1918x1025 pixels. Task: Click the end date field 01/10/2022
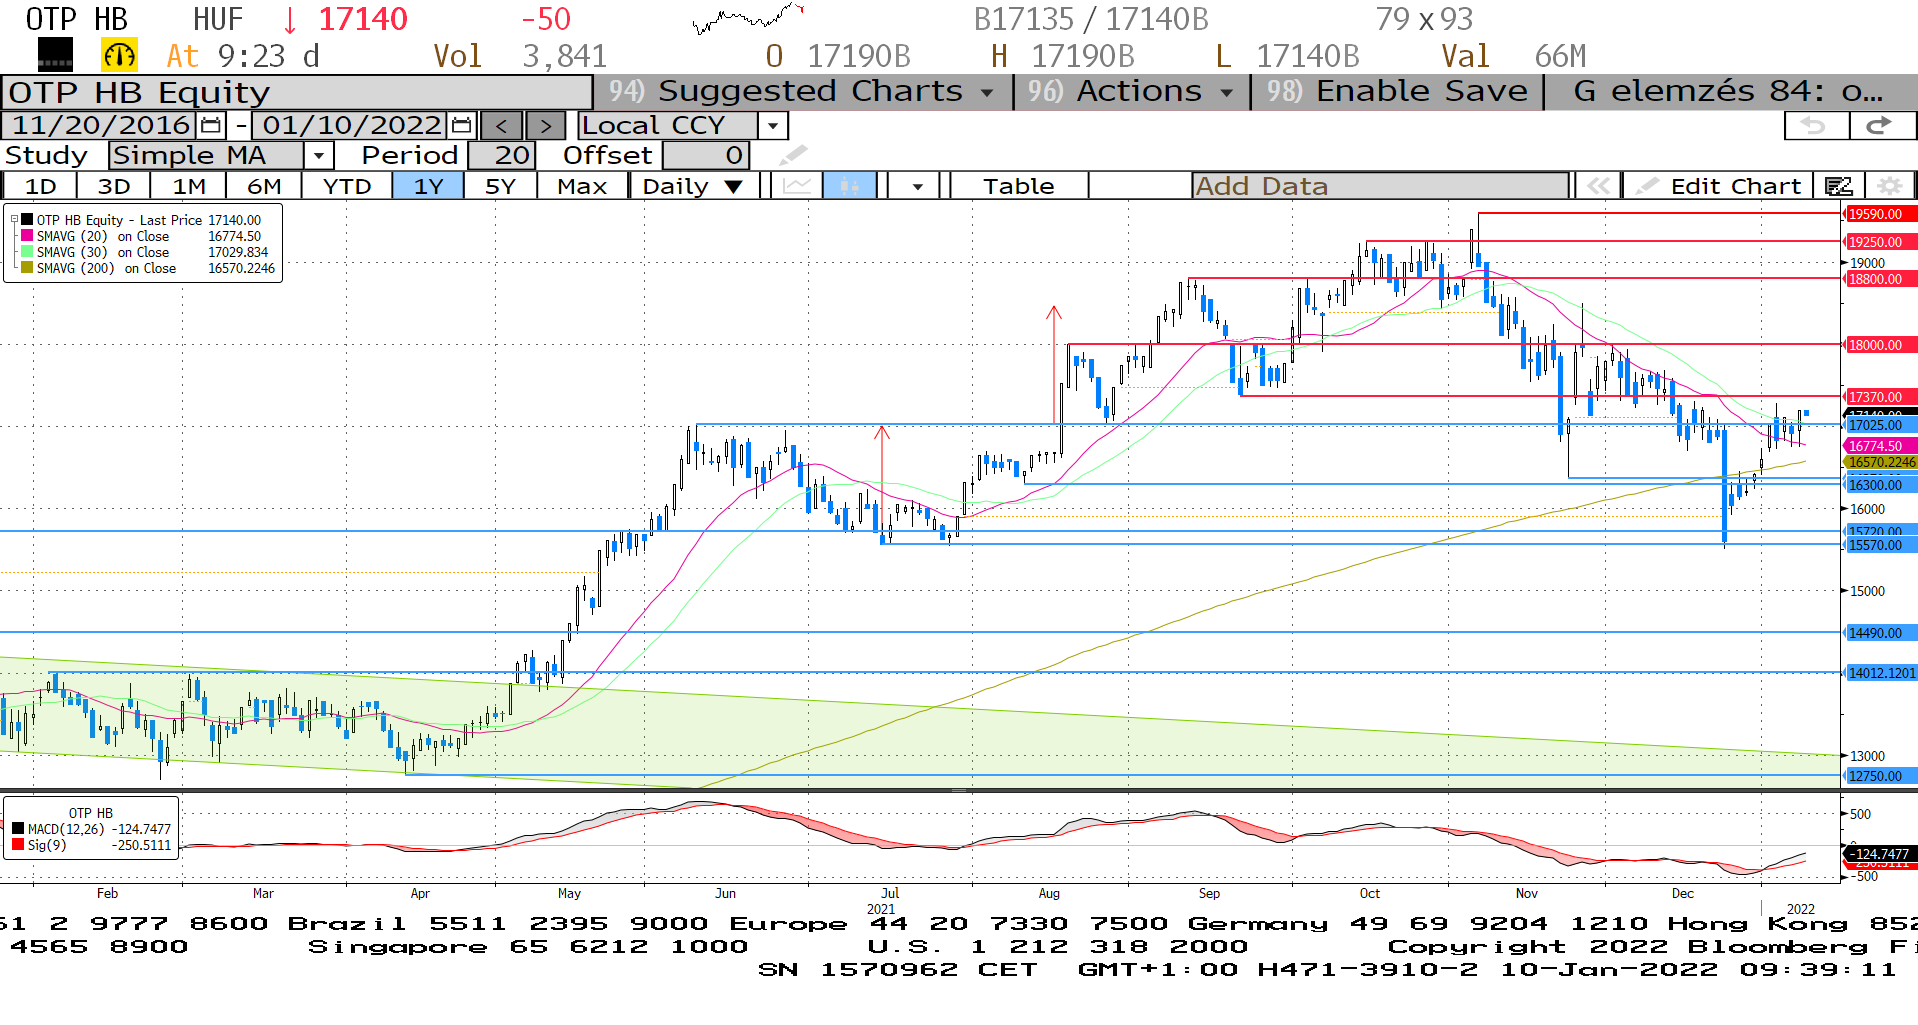pyautogui.click(x=352, y=126)
